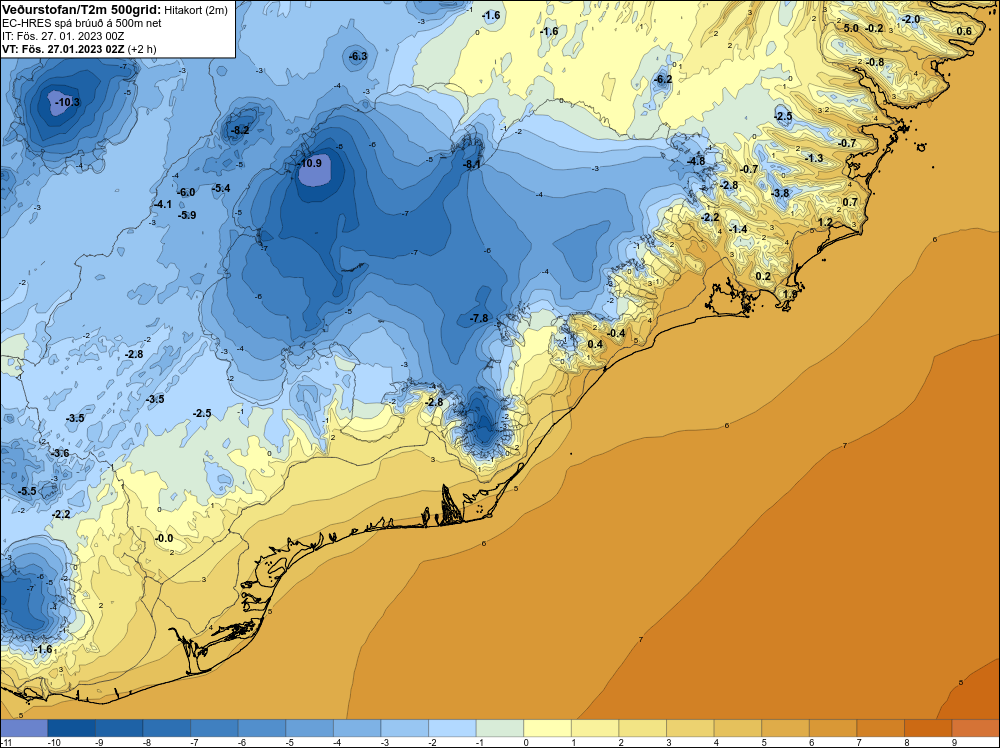
Task: Select the -0.0 temperature reading
Action: (x=164, y=539)
